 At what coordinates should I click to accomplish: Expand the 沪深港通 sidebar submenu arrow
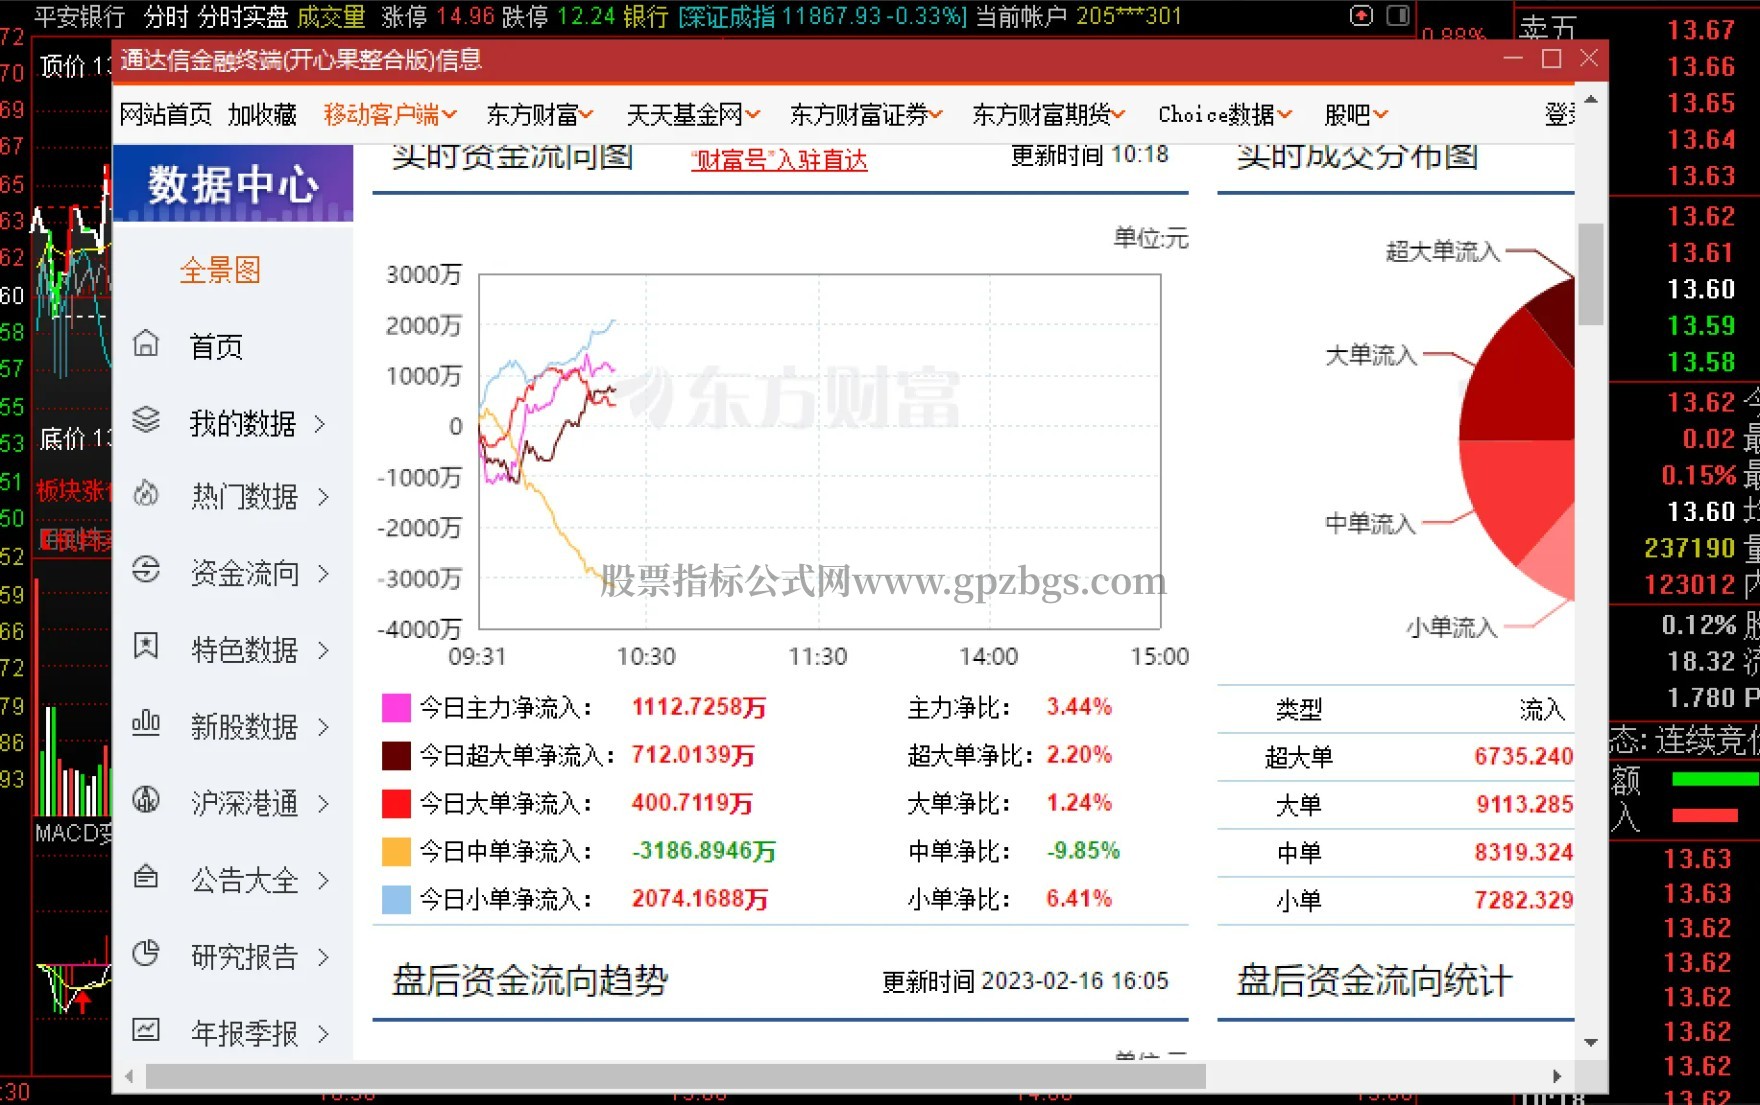323,803
